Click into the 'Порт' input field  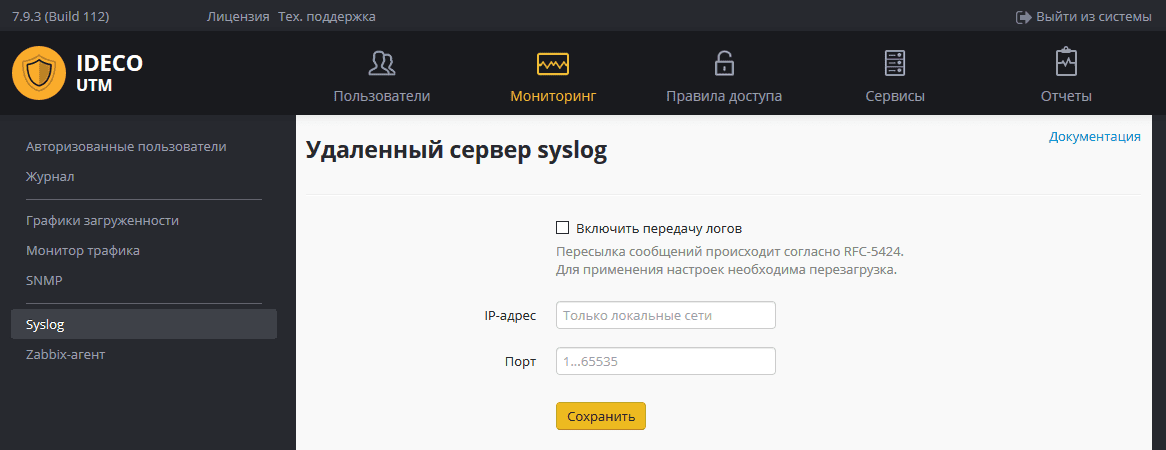[665, 361]
